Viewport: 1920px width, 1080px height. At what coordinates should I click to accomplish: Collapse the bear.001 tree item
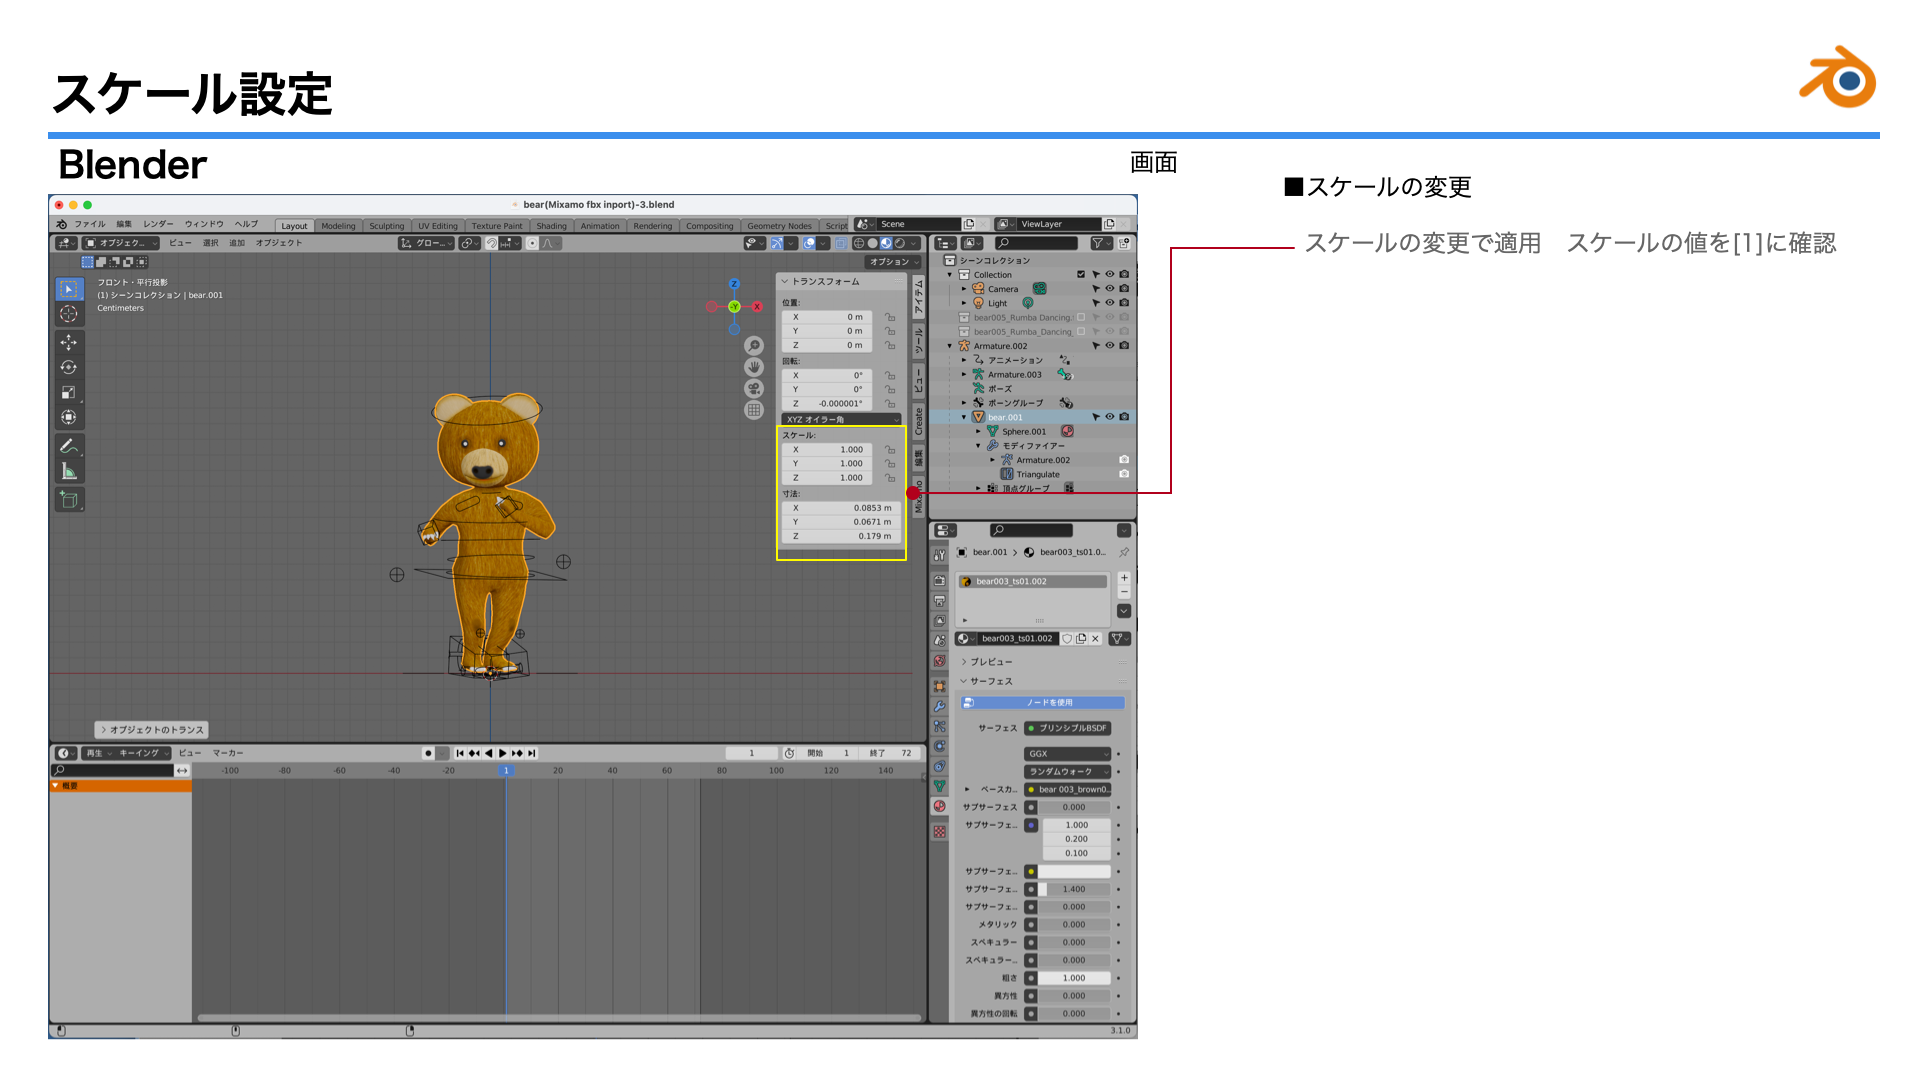(x=964, y=418)
